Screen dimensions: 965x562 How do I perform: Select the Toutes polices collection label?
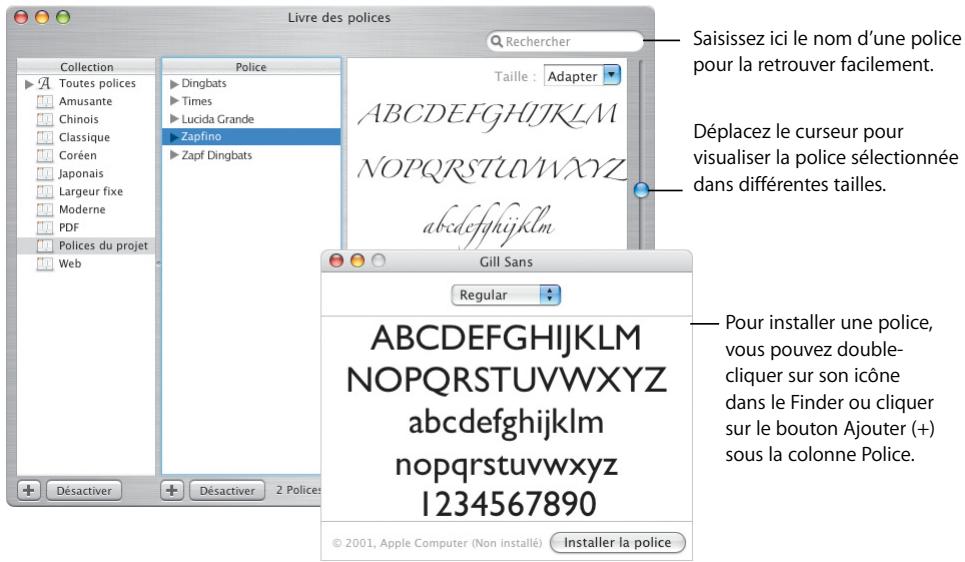coord(97,83)
